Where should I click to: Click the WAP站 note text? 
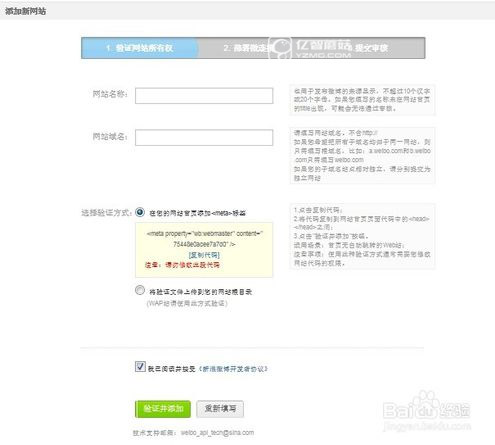[187, 303]
